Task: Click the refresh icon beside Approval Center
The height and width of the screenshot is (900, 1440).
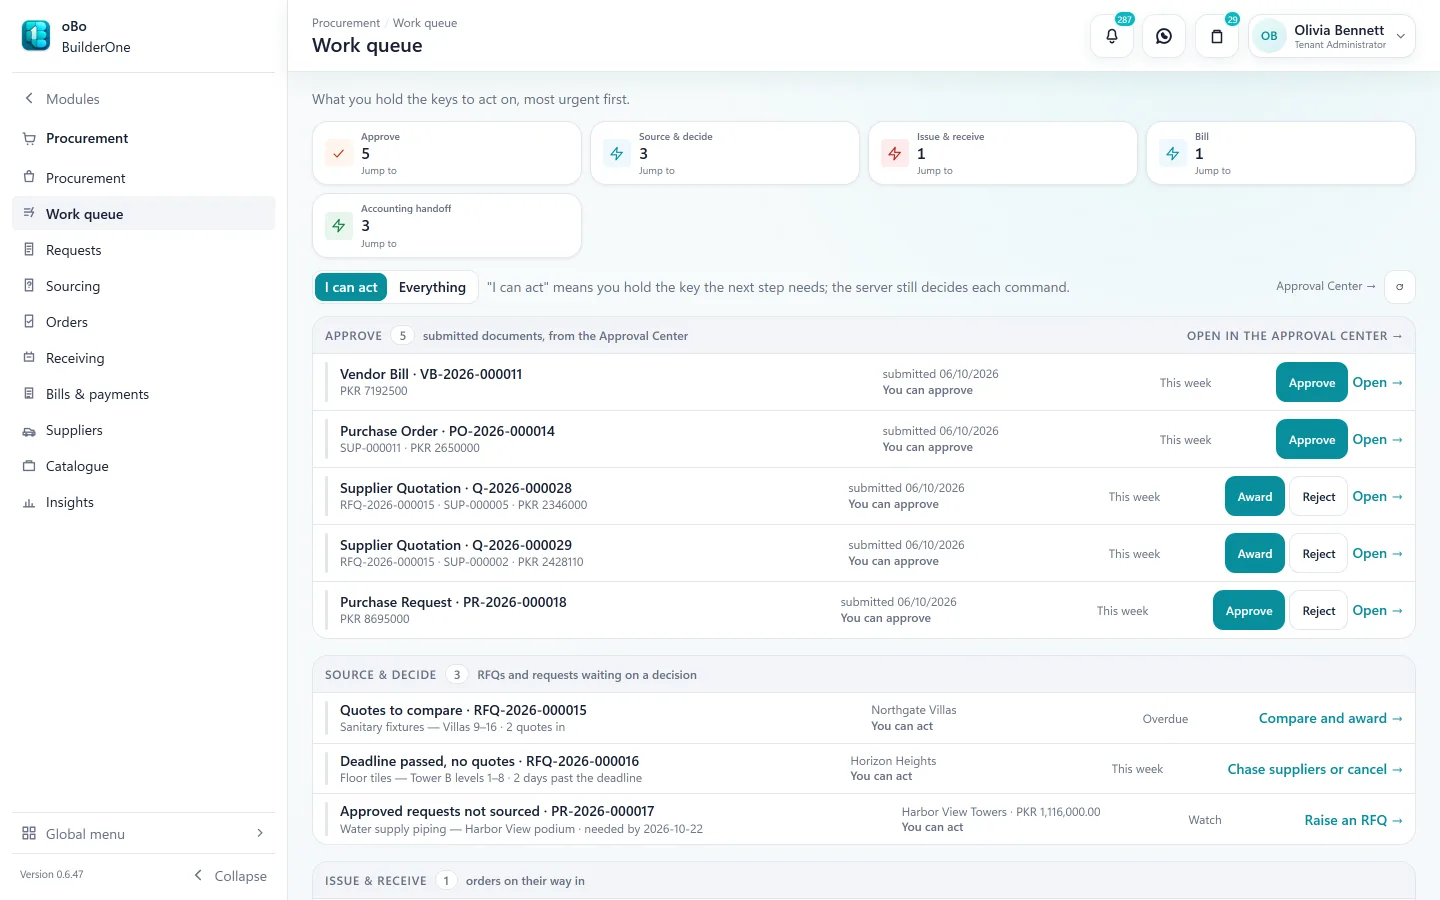Action: click(x=1400, y=287)
